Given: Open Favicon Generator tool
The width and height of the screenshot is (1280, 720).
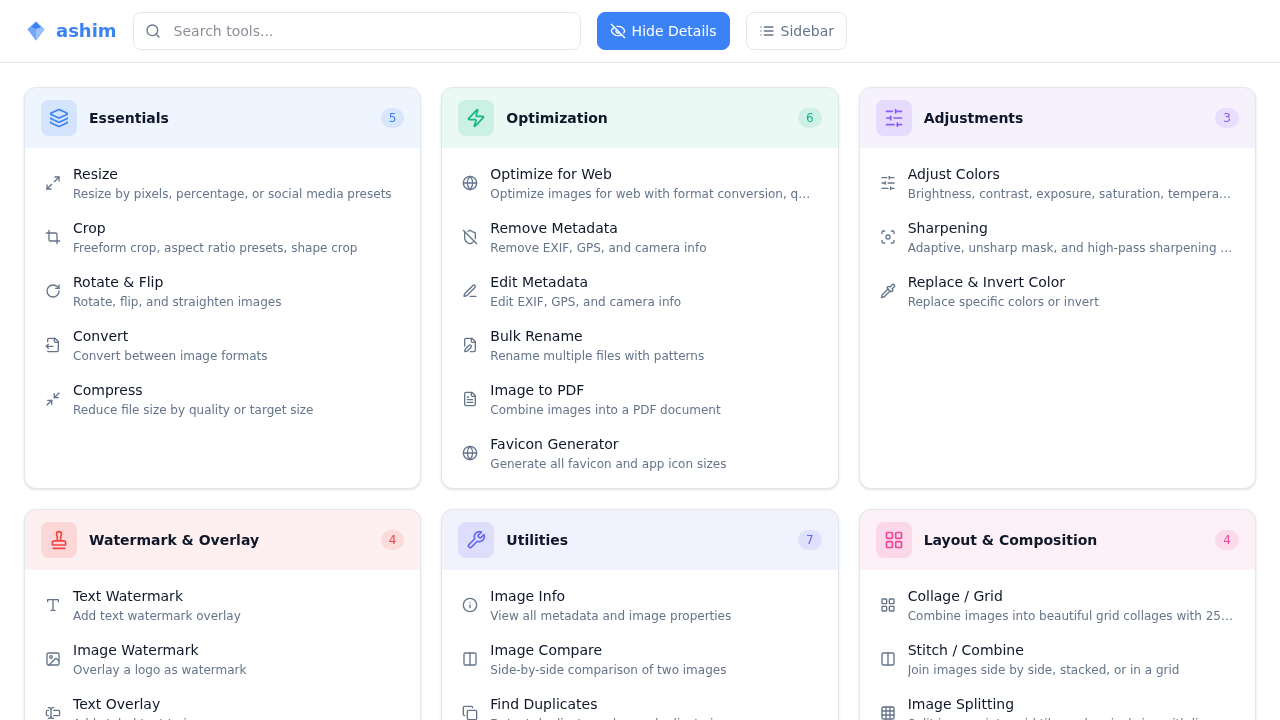Looking at the screenshot, I should [x=640, y=453].
